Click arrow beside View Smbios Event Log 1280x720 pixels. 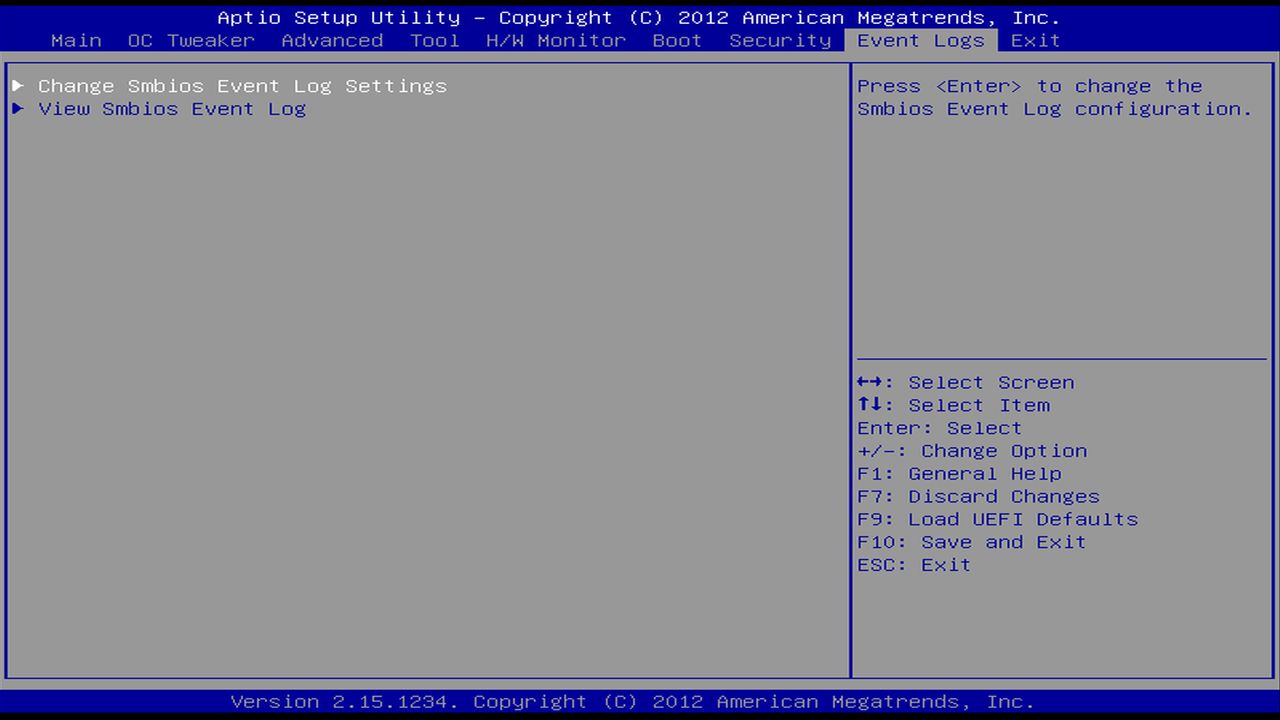coord(18,109)
